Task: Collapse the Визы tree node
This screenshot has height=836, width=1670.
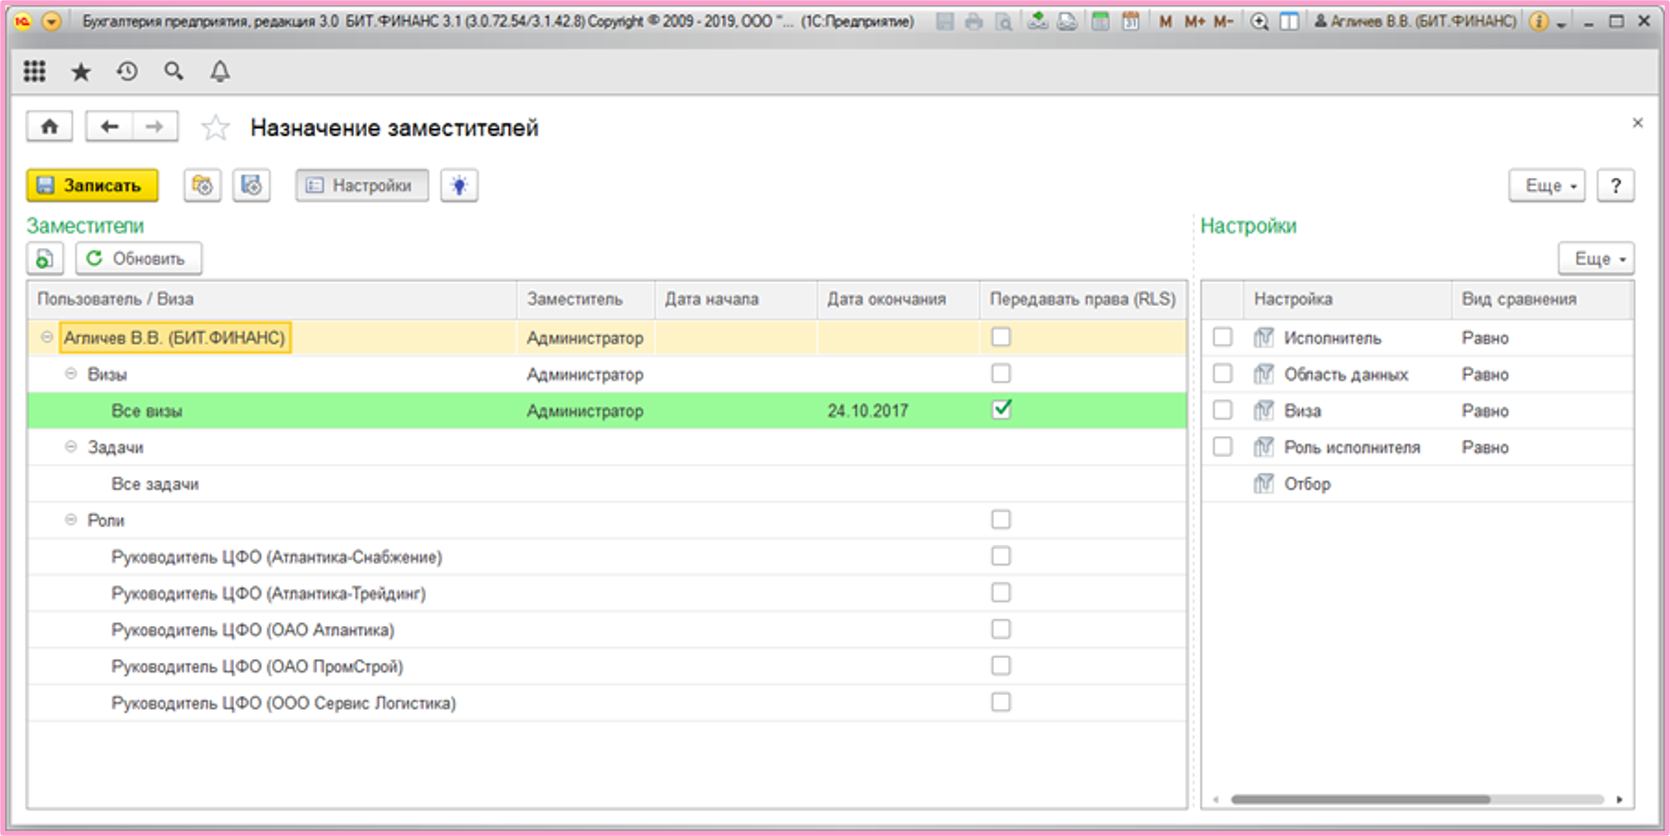Action: tap(71, 374)
